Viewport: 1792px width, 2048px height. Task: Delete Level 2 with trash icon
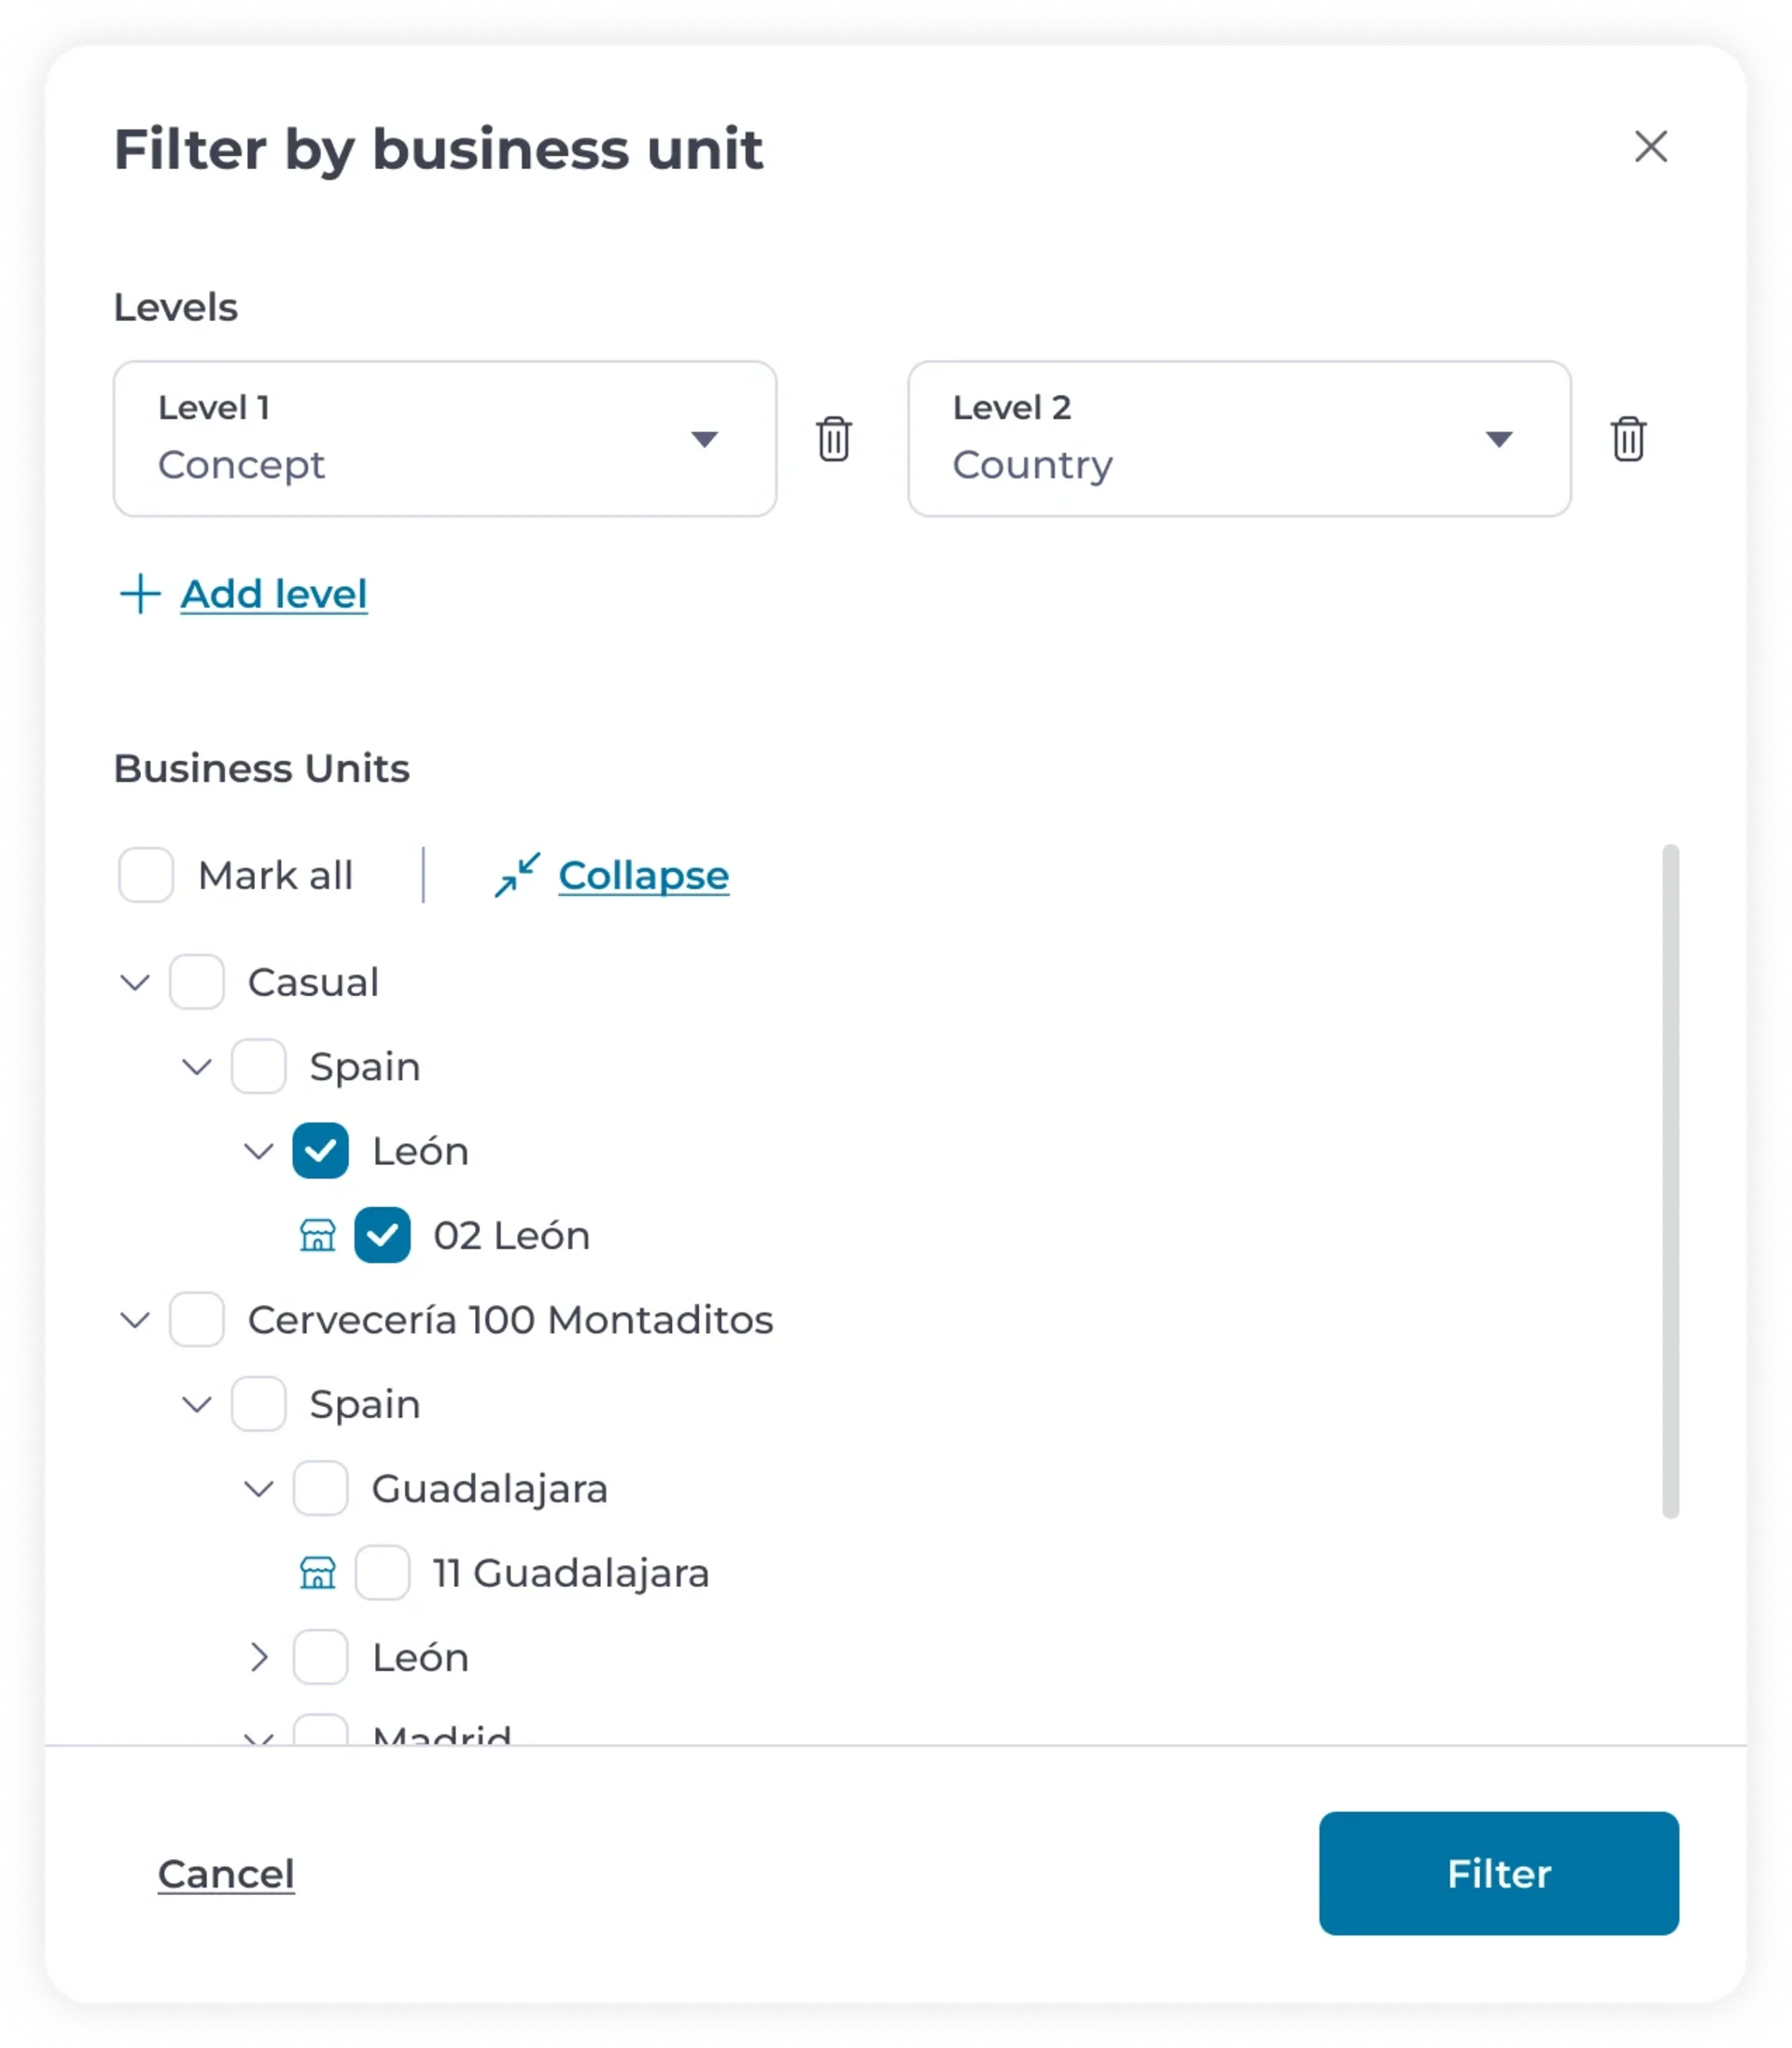1628,439
